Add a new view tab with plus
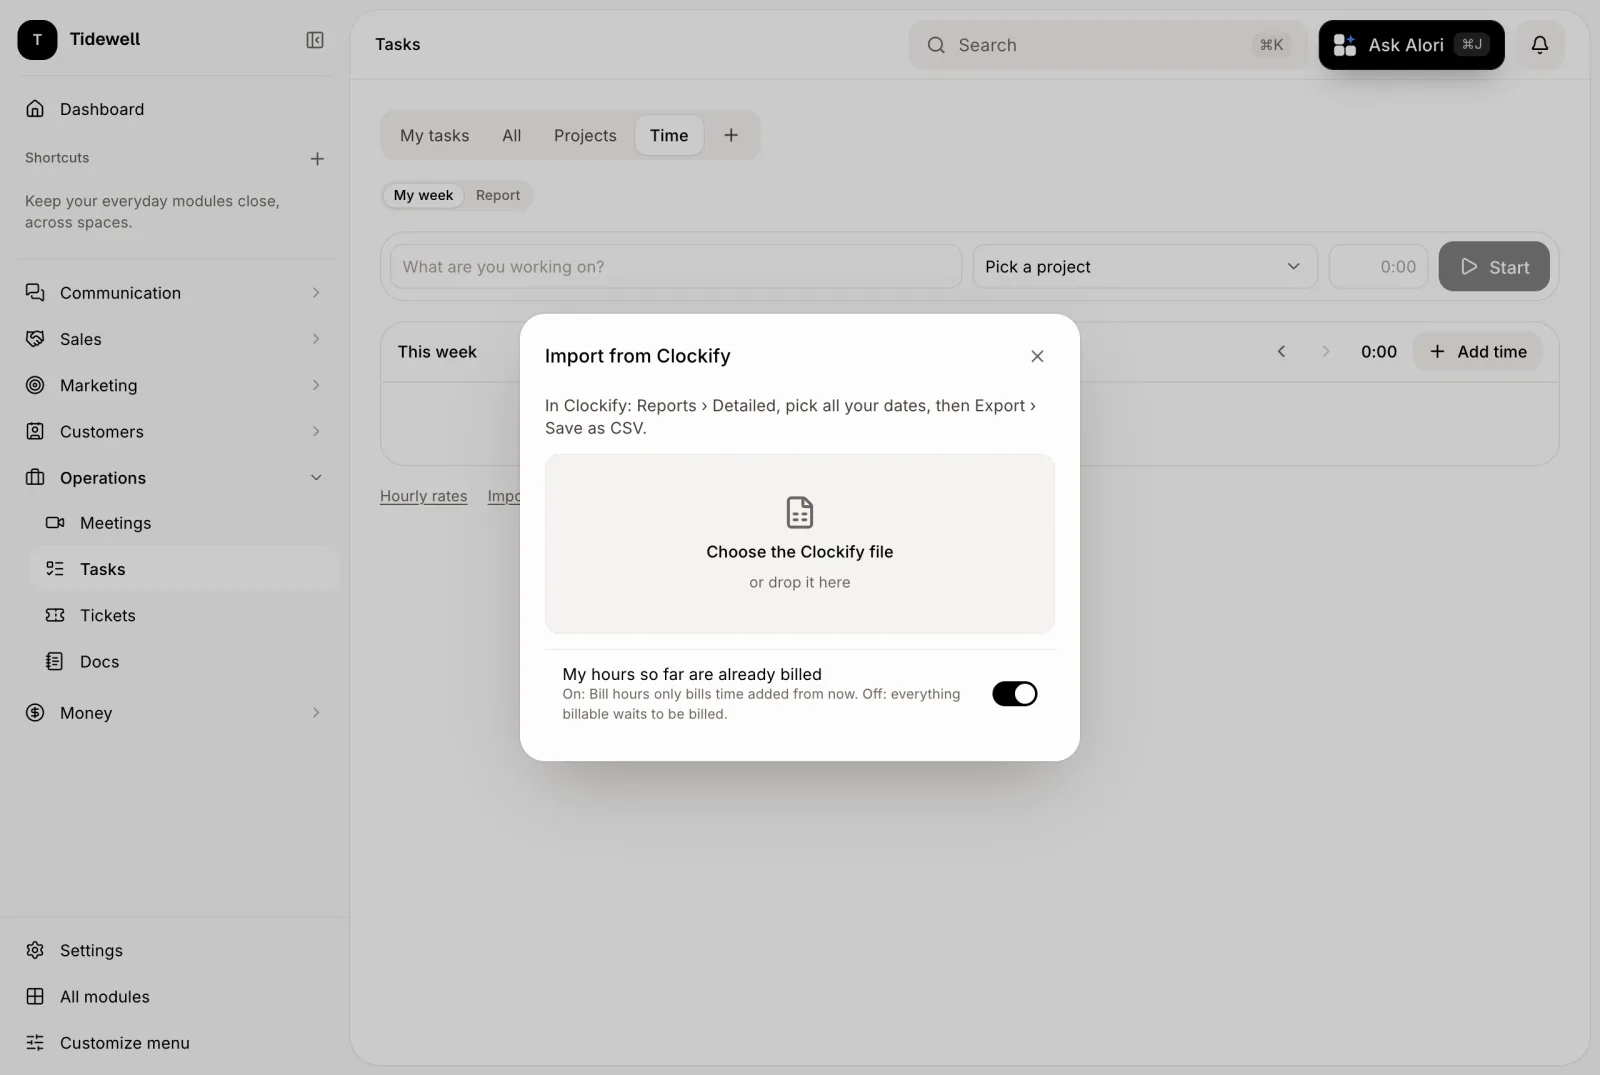1600x1075 pixels. [731, 135]
